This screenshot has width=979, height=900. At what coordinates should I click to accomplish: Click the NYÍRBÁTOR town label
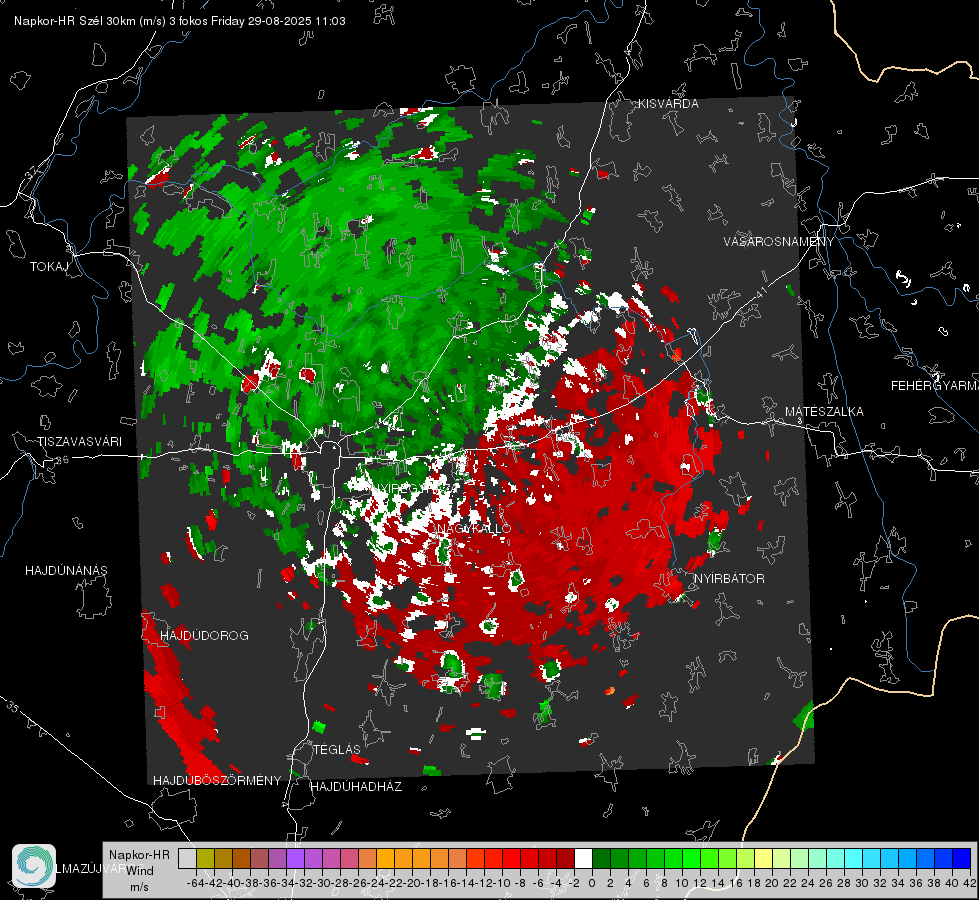tap(729, 578)
